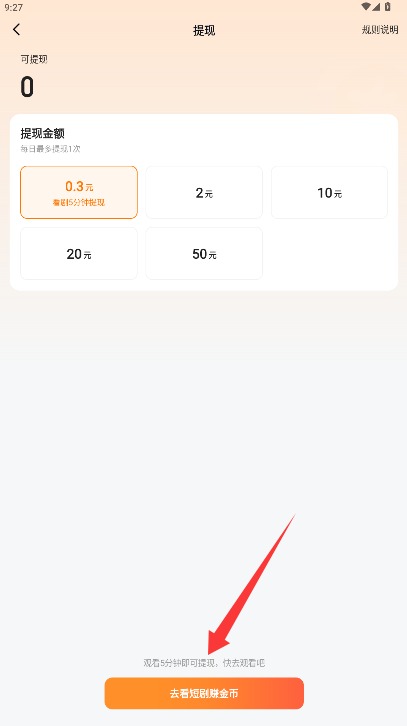Tap the cellular signal icon
This screenshot has width=407, height=726.
click(376, 6)
